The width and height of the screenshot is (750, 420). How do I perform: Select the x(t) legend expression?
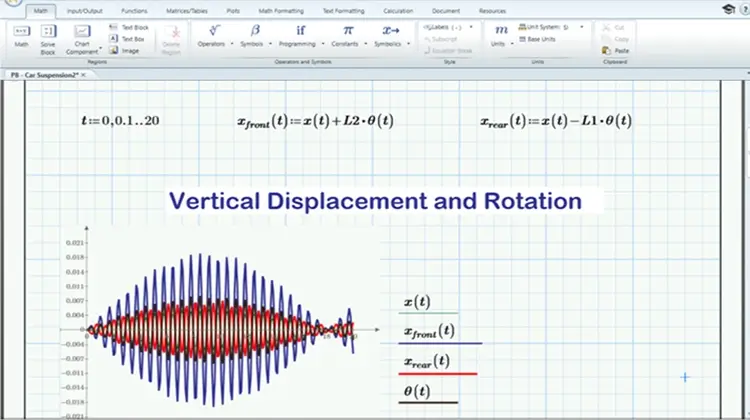[x=417, y=302]
